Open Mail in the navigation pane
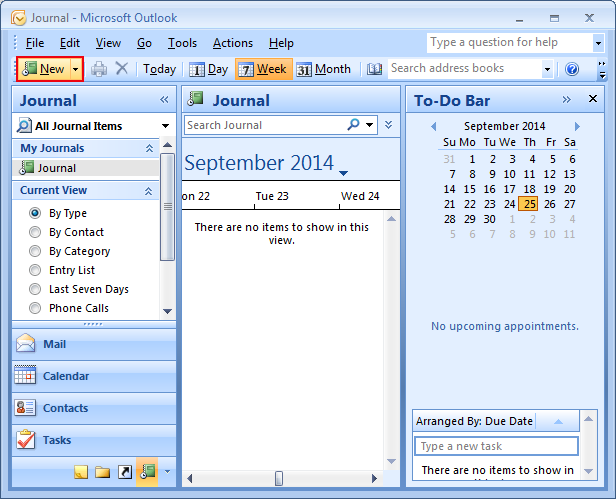The image size is (616, 499). coord(94,344)
